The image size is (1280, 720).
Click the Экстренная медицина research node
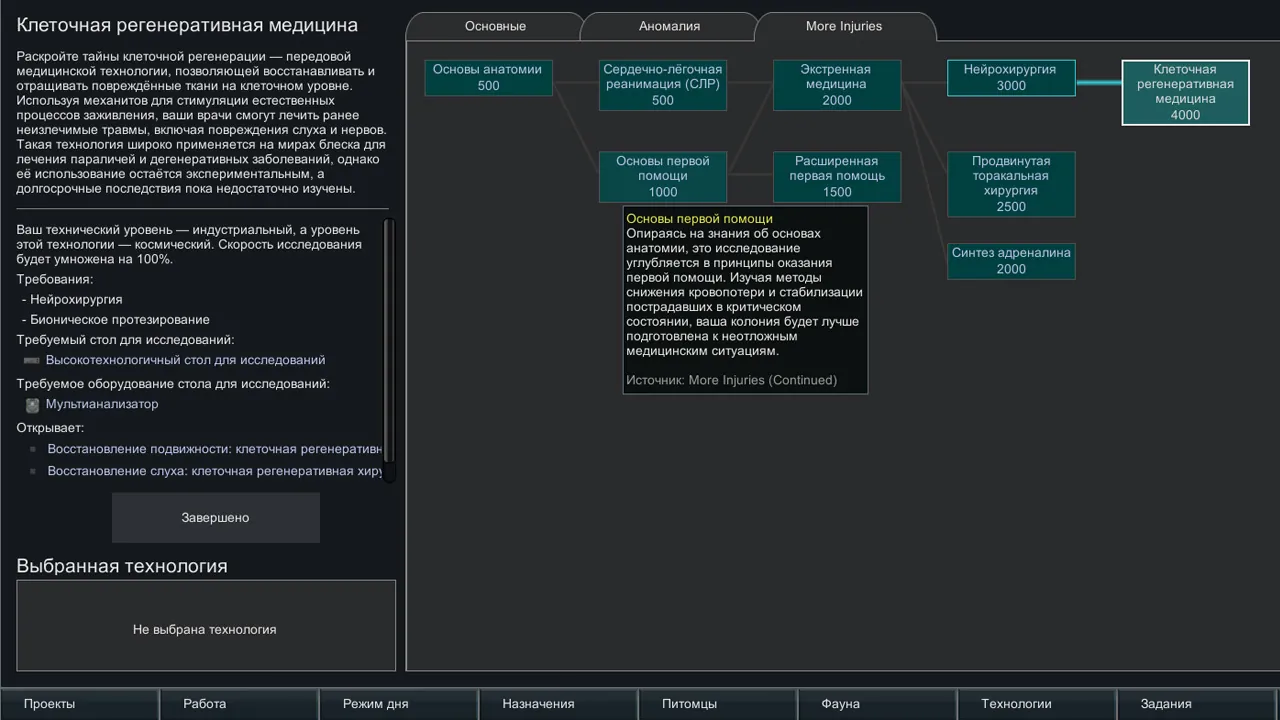(836, 85)
